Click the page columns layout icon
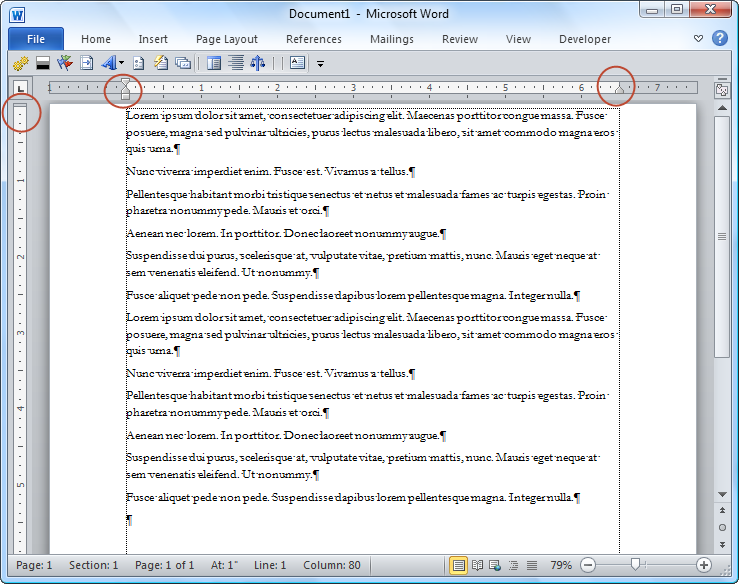Viewport: 739px width, 584px height. click(x=214, y=63)
